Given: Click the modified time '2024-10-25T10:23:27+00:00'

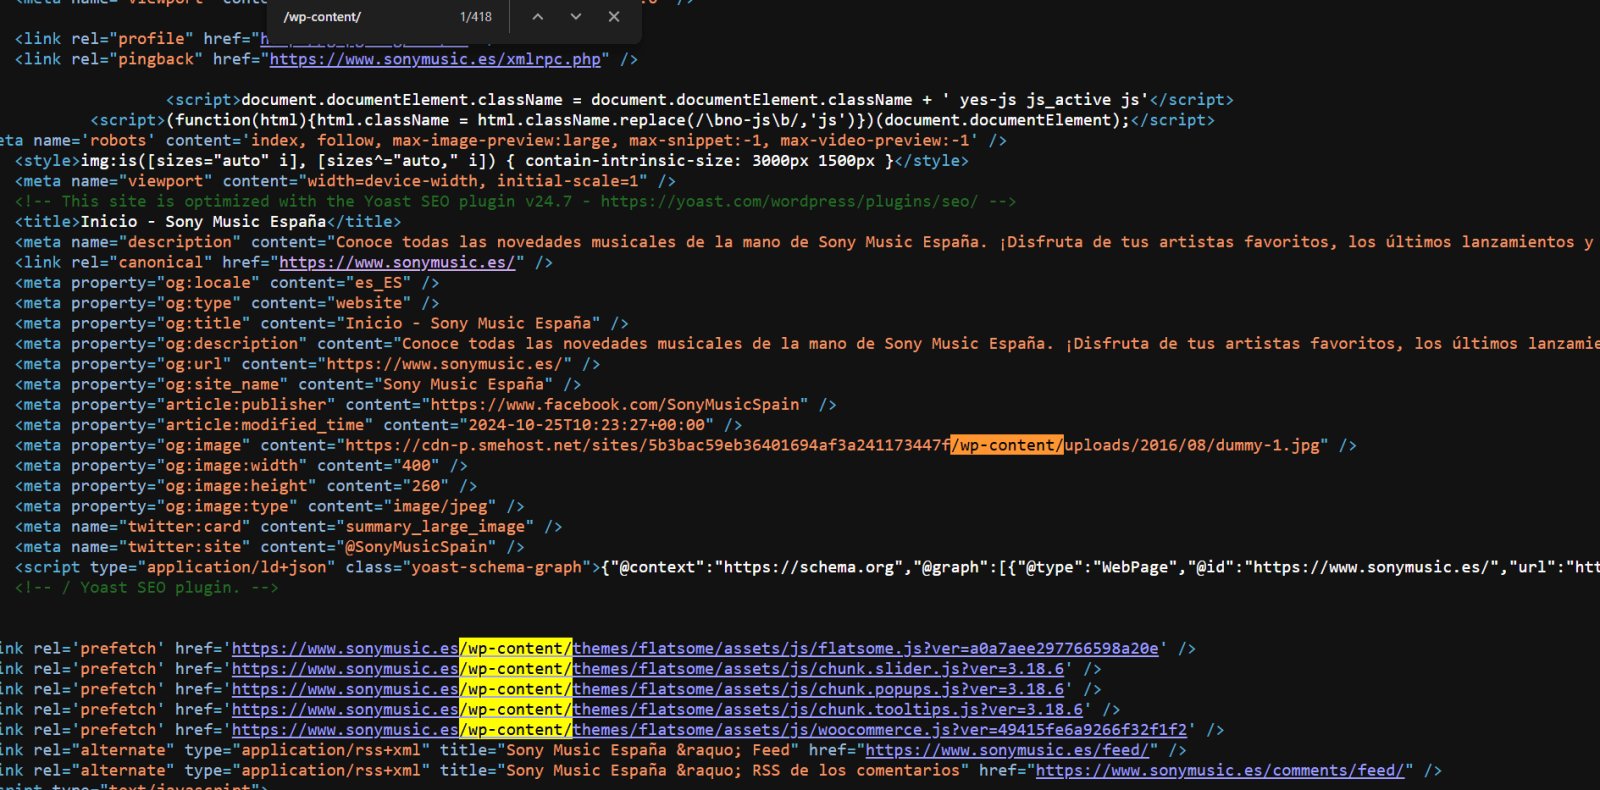Looking at the screenshot, I should click(x=586, y=425).
